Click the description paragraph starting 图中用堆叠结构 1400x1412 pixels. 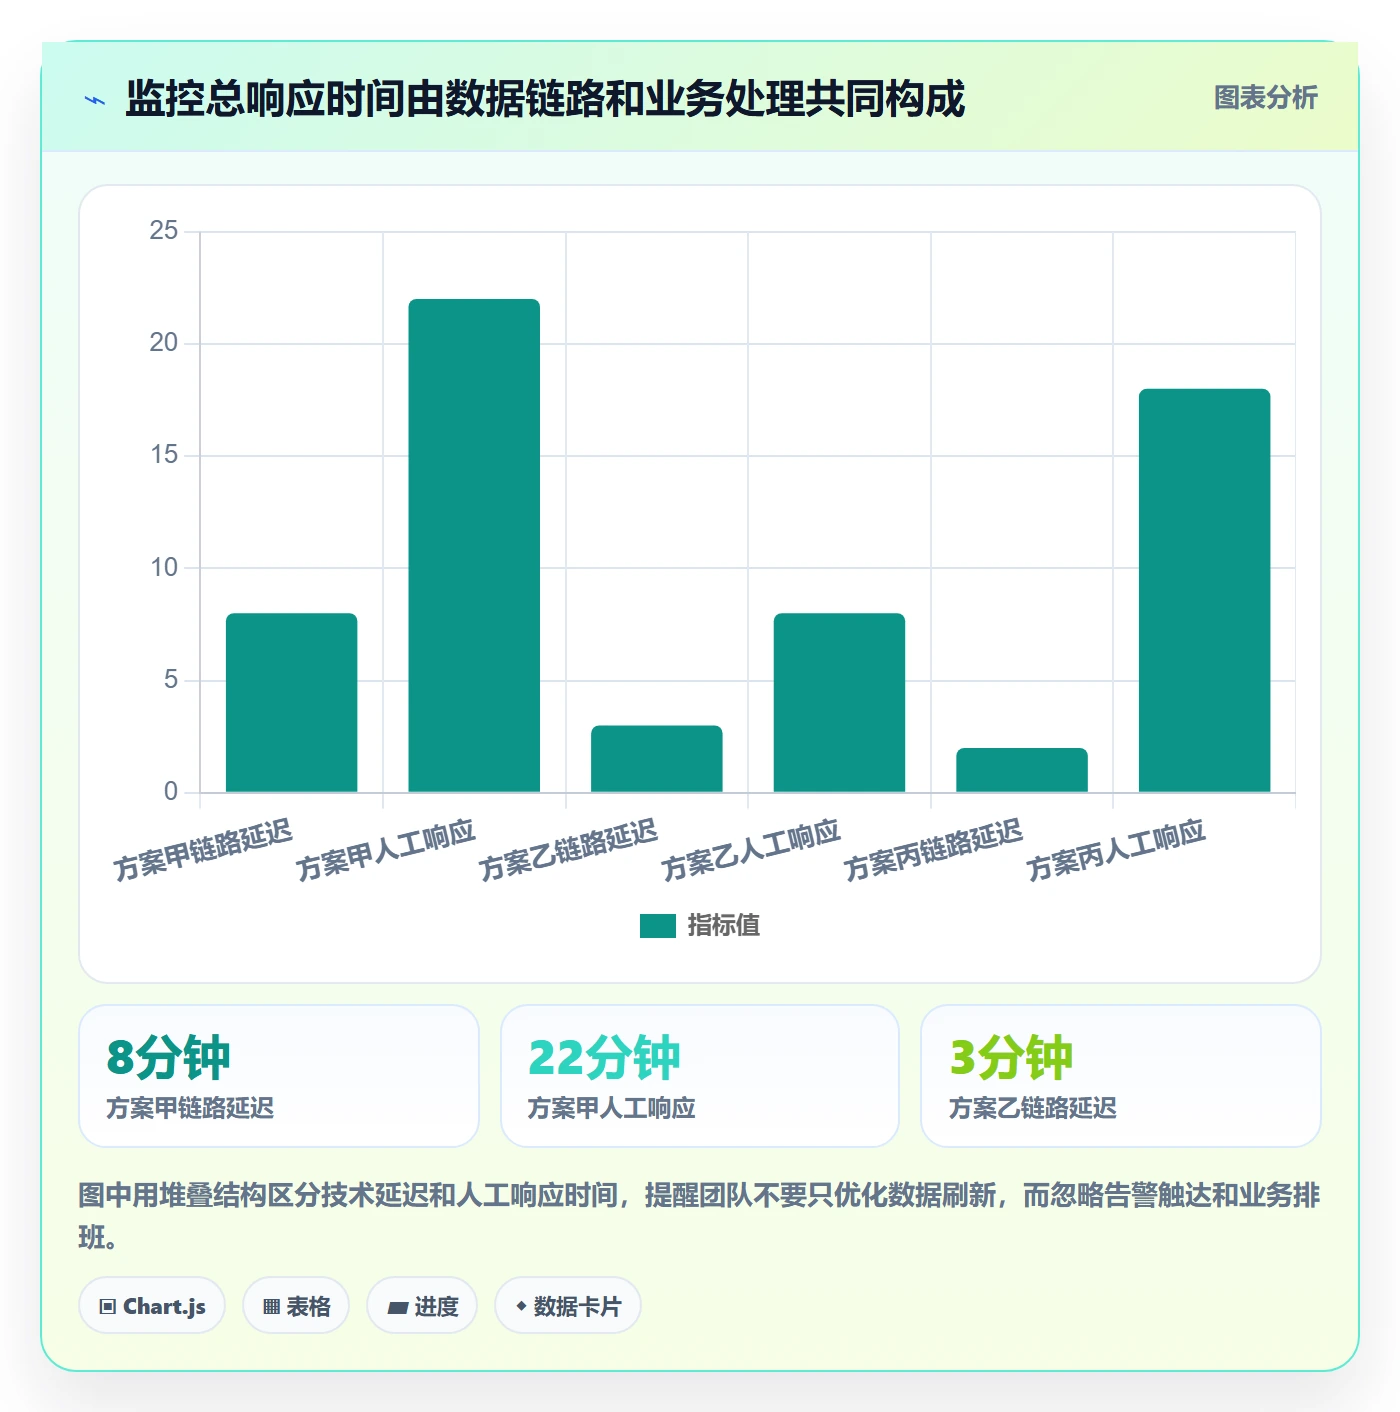tap(700, 1216)
